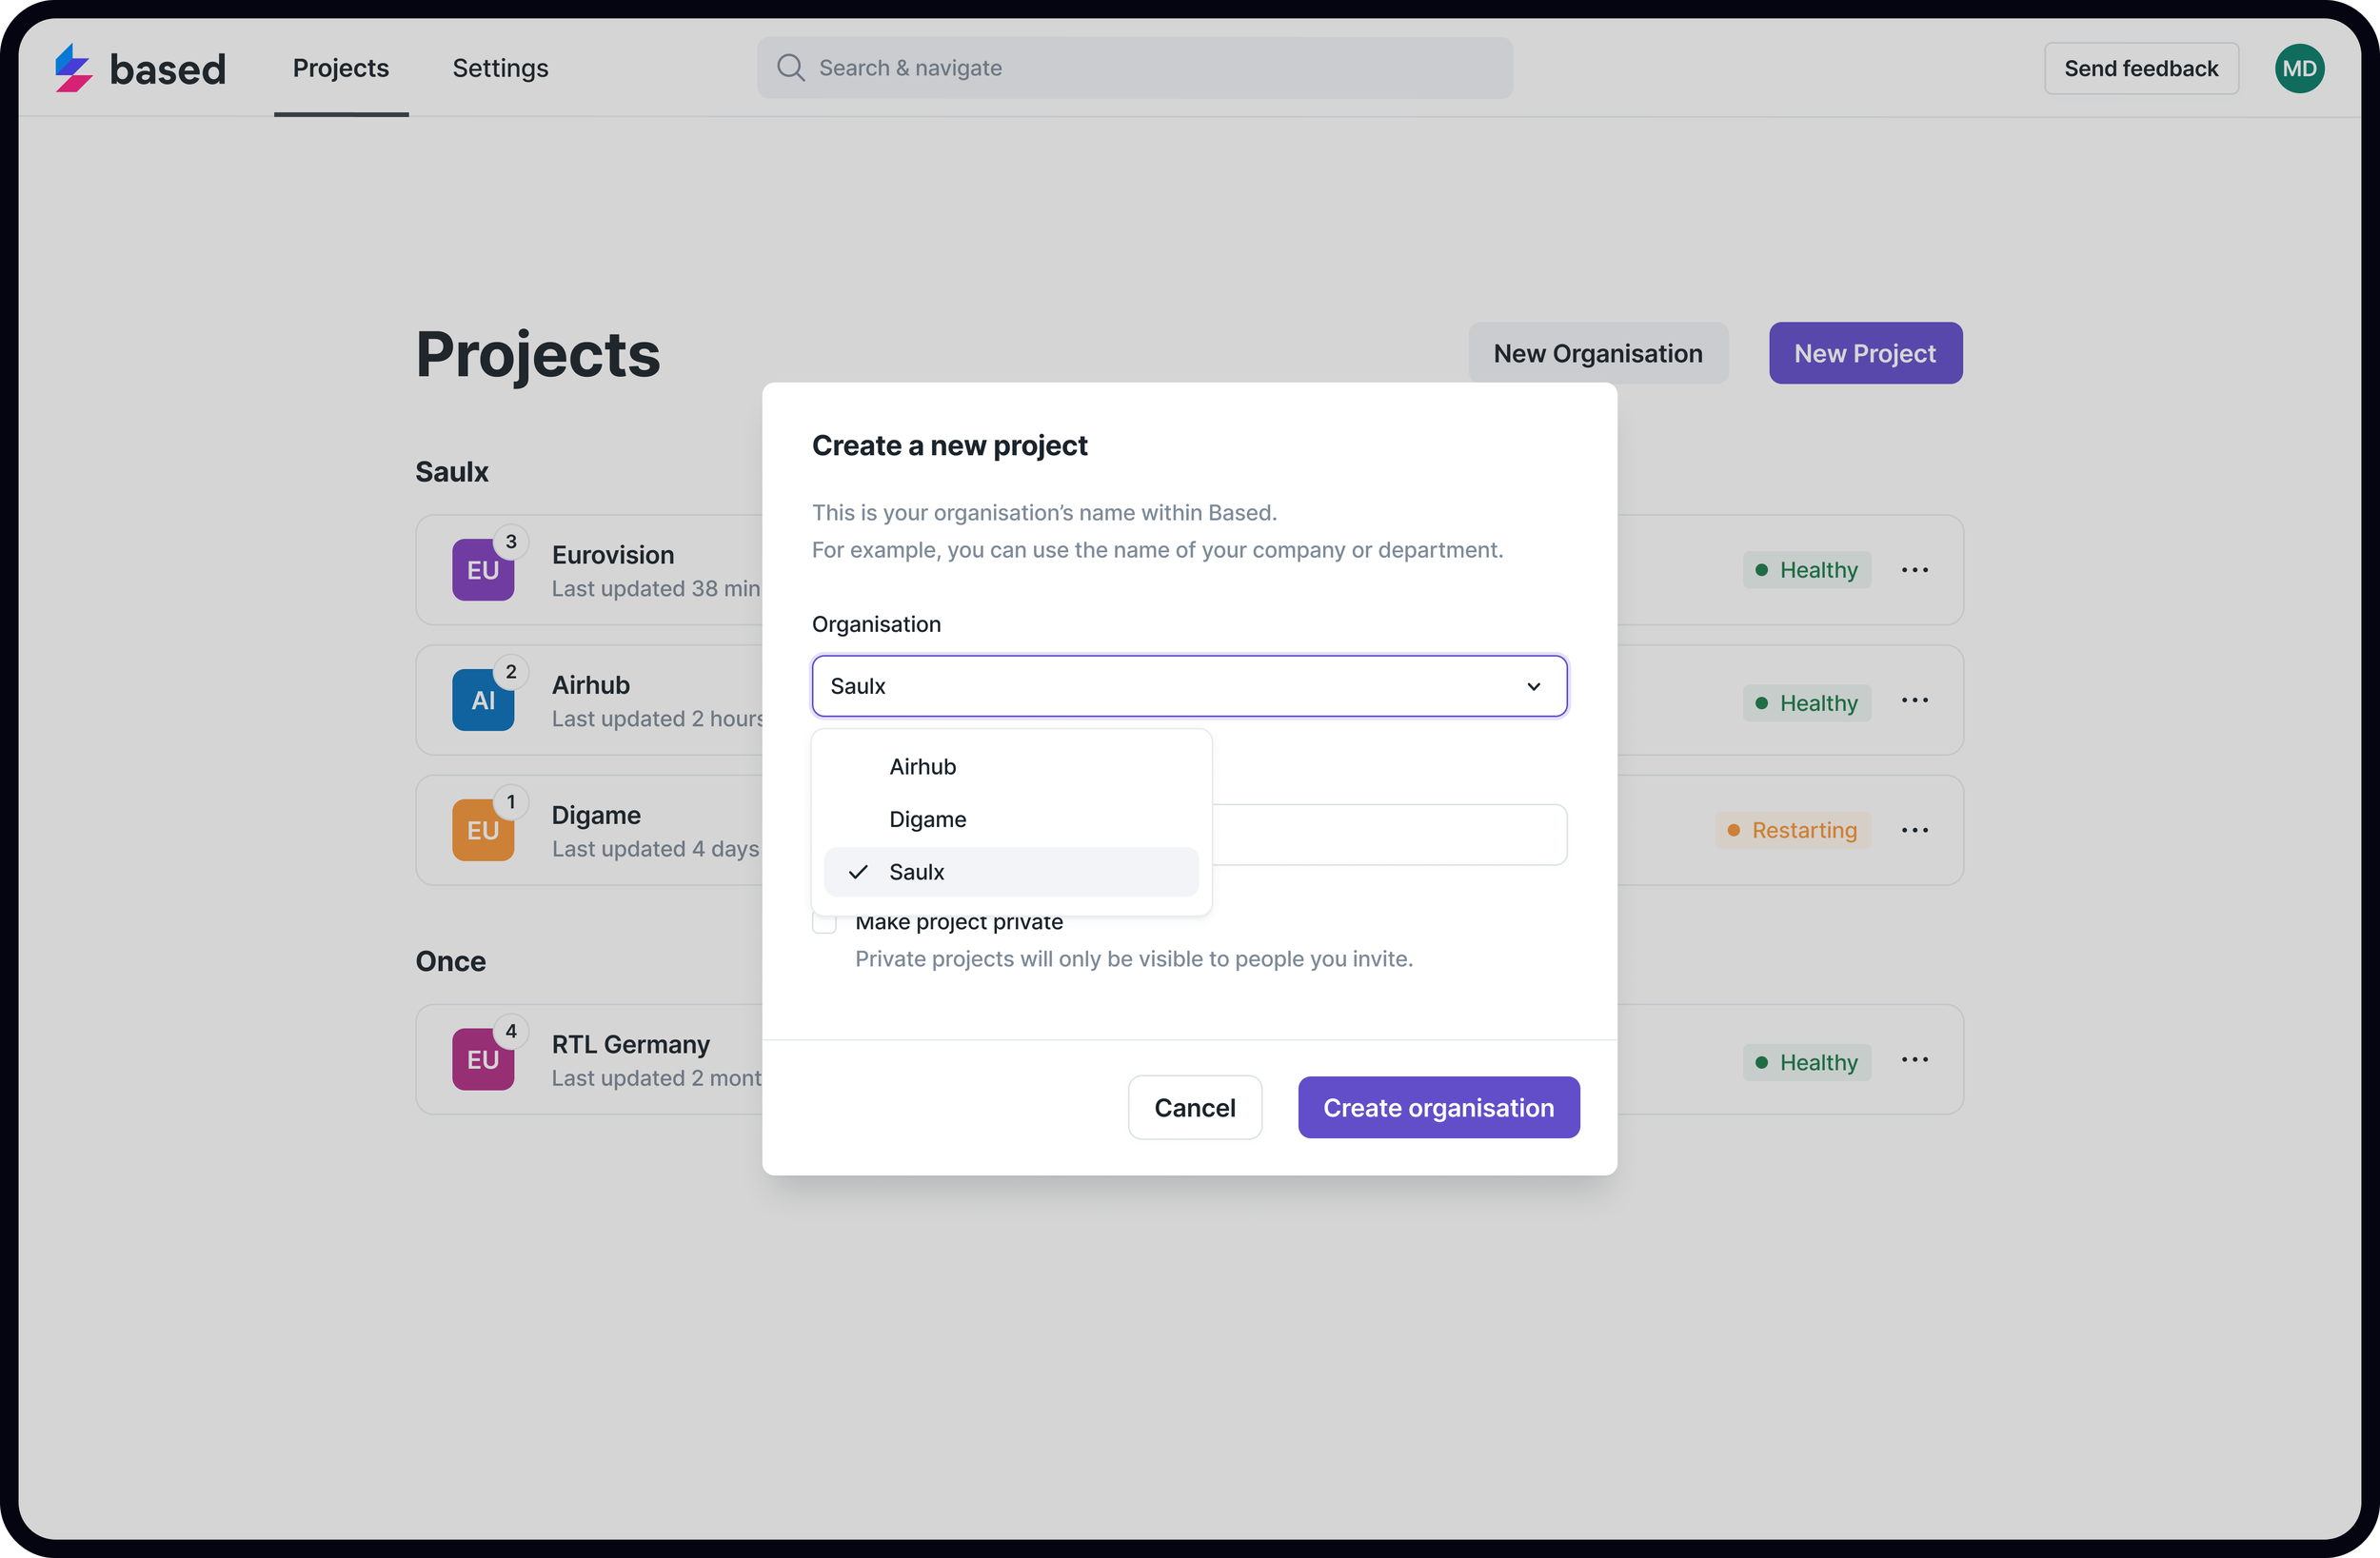The height and width of the screenshot is (1558, 2380).
Task: Click the blue AI Airhub icon
Action: [483, 700]
